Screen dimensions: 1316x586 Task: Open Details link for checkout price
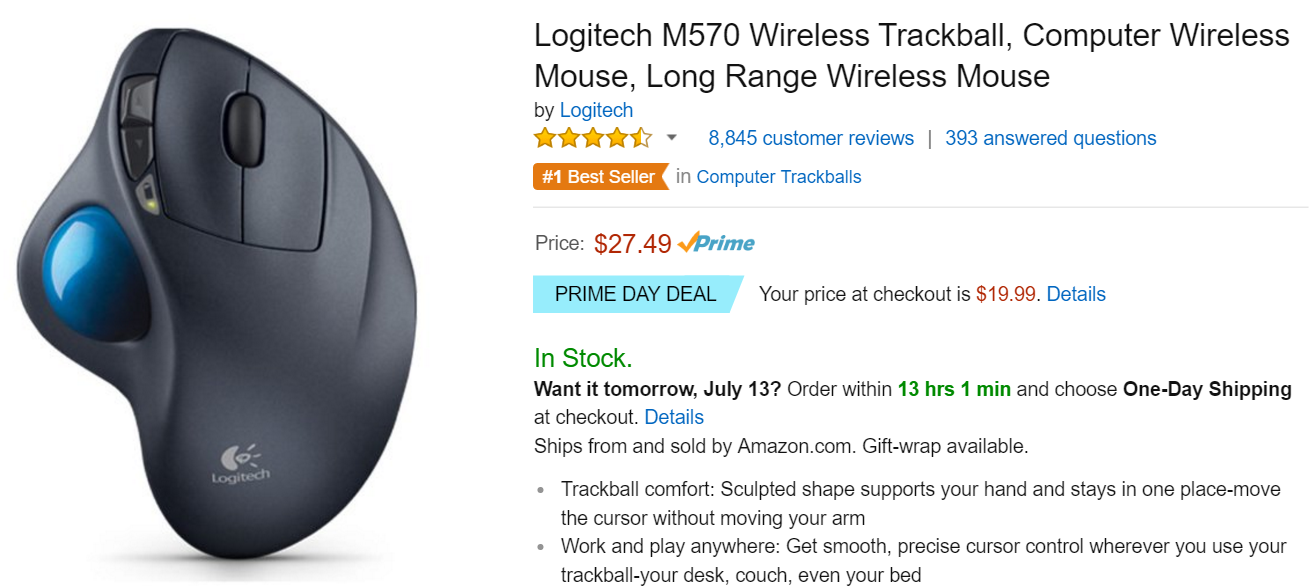click(x=1076, y=294)
